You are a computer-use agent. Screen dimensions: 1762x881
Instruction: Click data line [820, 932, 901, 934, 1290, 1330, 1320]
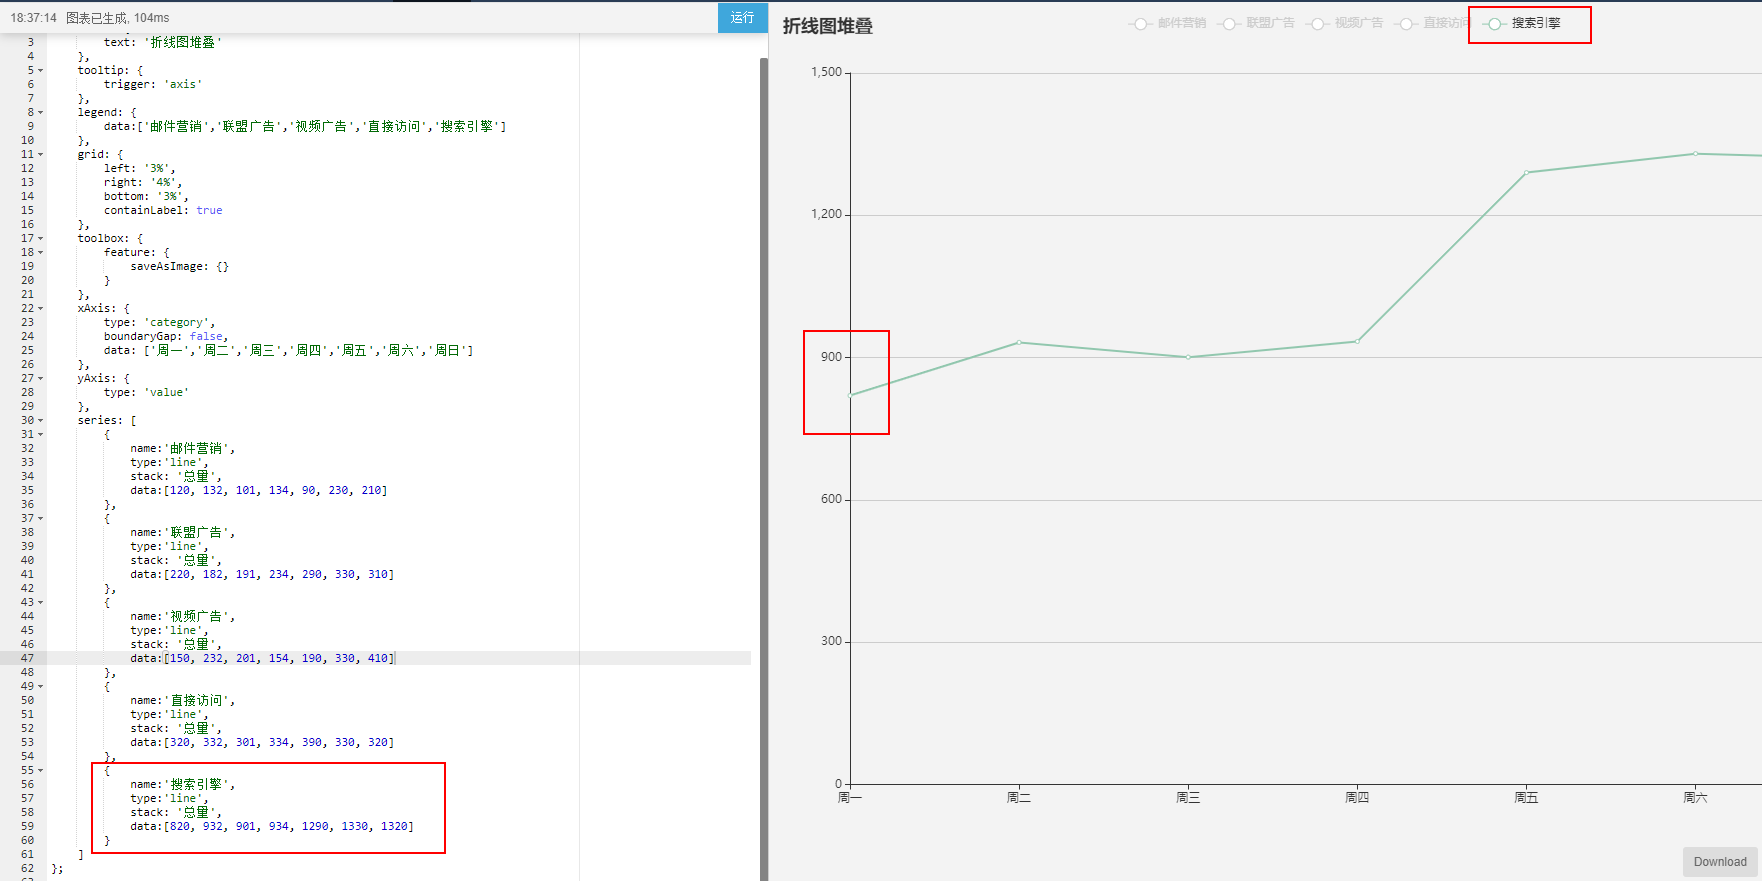click(x=272, y=826)
